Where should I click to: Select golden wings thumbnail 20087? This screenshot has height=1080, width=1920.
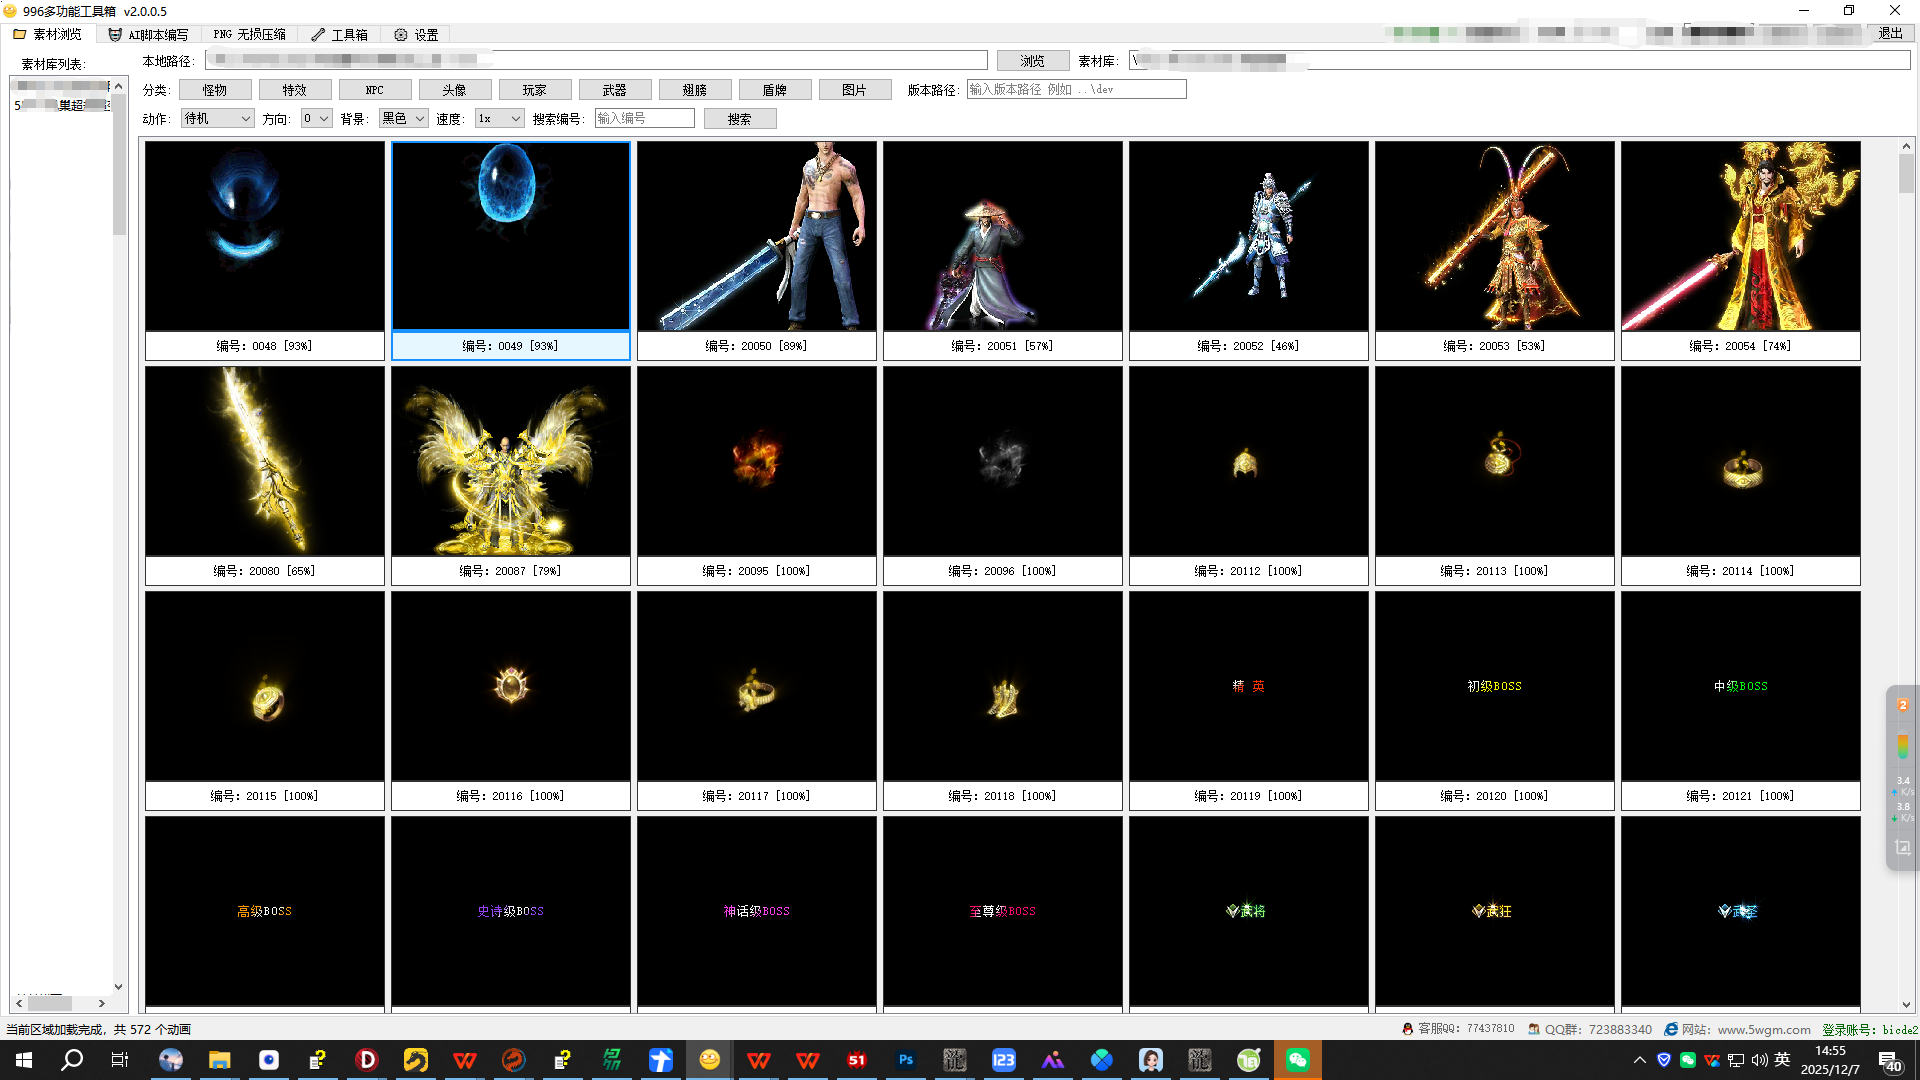point(510,462)
